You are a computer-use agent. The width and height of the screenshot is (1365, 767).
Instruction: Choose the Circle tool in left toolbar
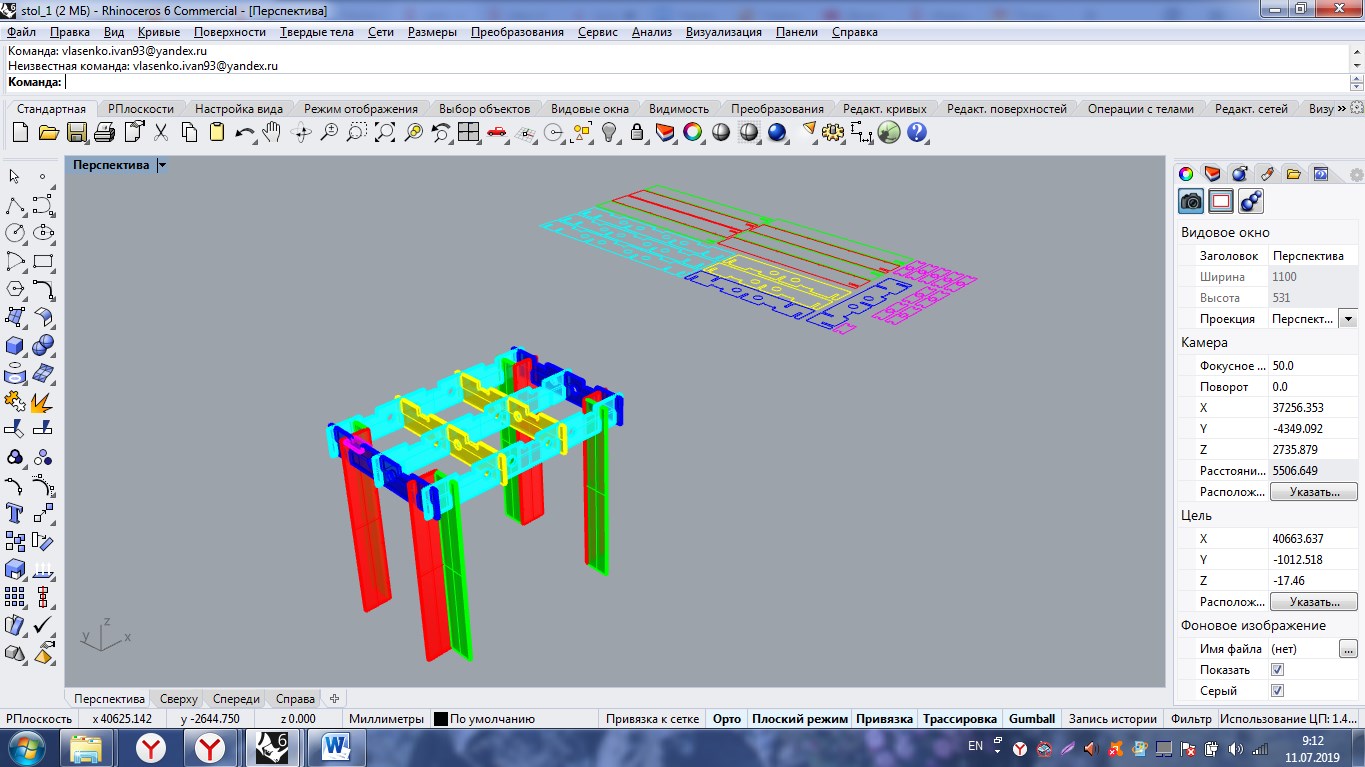(x=15, y=233)
